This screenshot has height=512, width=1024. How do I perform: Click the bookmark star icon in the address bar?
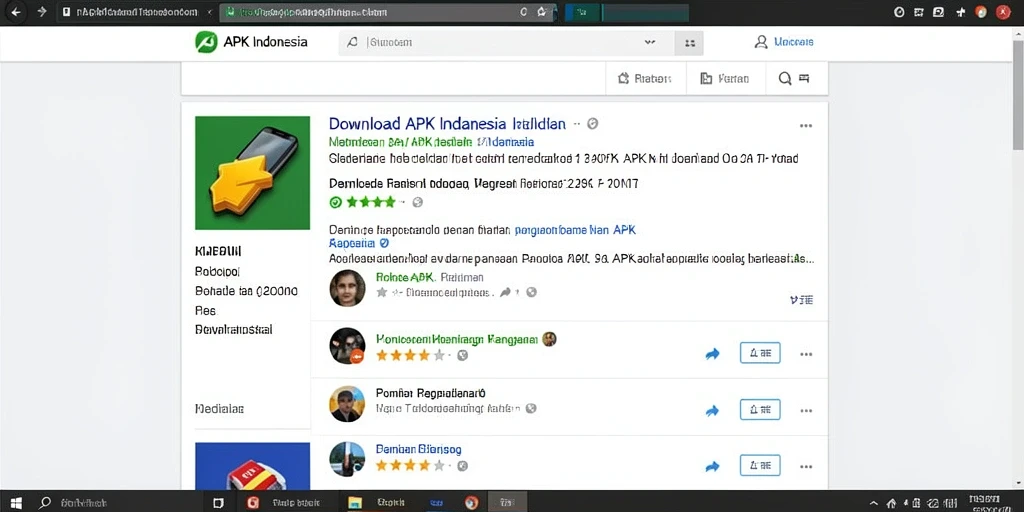541,12
